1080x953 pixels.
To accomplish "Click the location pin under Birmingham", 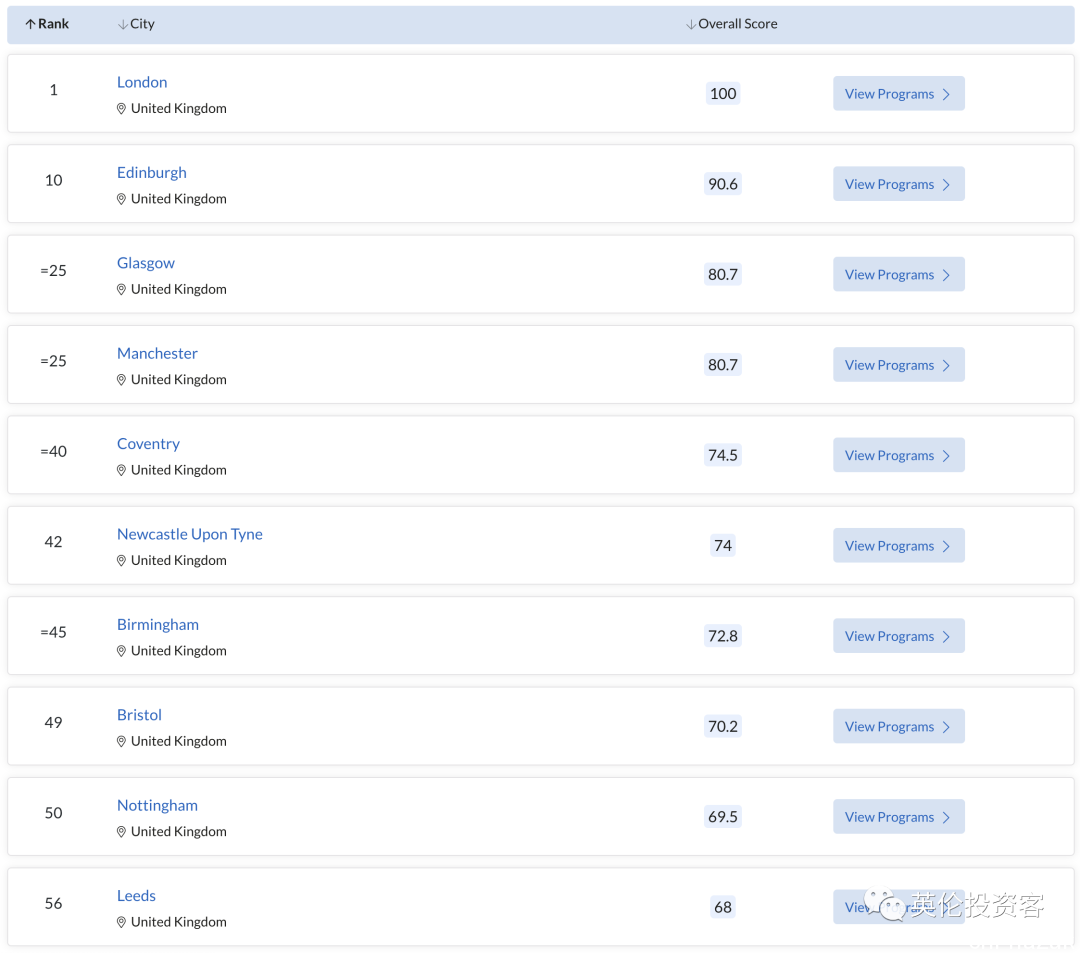I will (121, 651).
